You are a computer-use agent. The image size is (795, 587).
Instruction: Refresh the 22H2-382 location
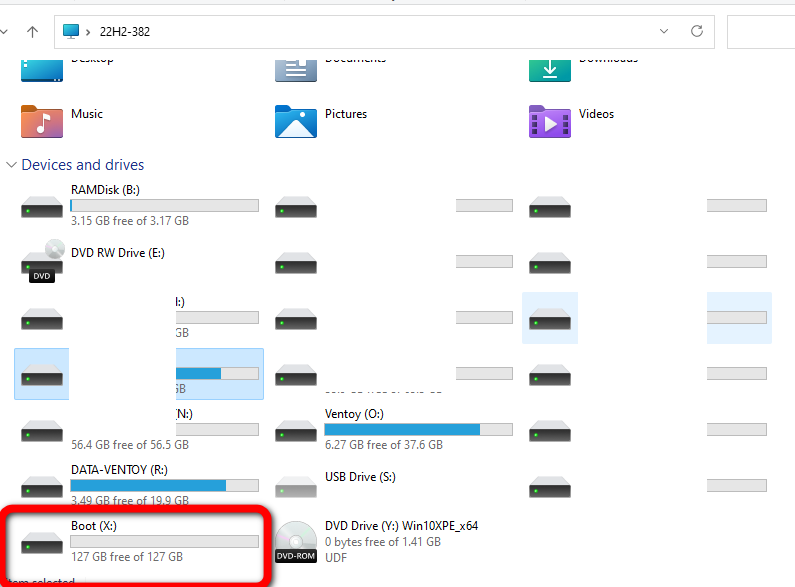pyautogui.click(x=697, y=31)
